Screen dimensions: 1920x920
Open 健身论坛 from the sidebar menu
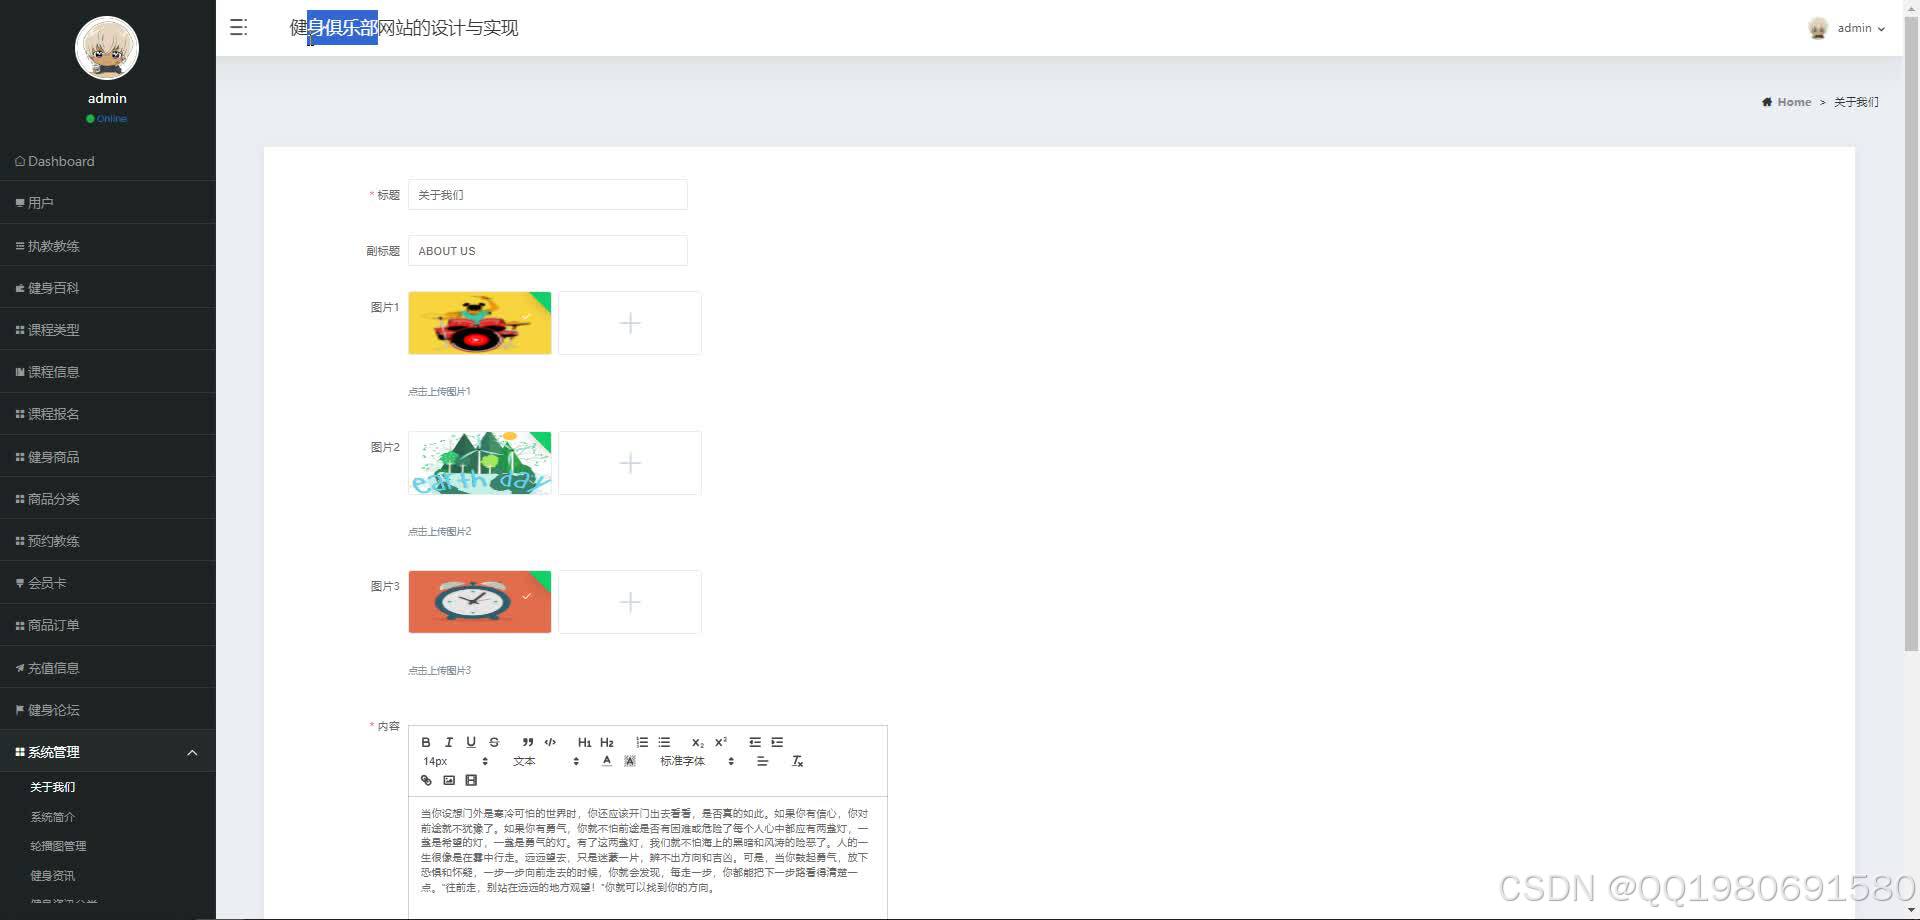(50, 709)
